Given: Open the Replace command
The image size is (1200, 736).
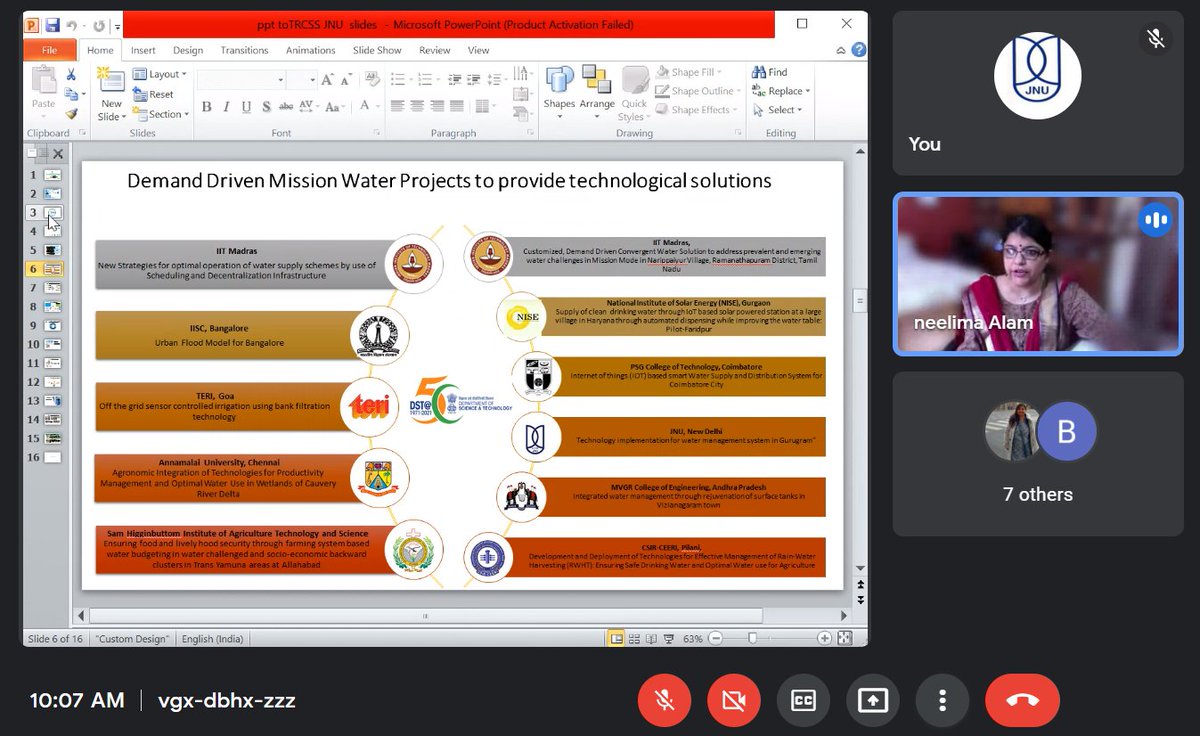Looking at the screenshot, I should 781,91.
